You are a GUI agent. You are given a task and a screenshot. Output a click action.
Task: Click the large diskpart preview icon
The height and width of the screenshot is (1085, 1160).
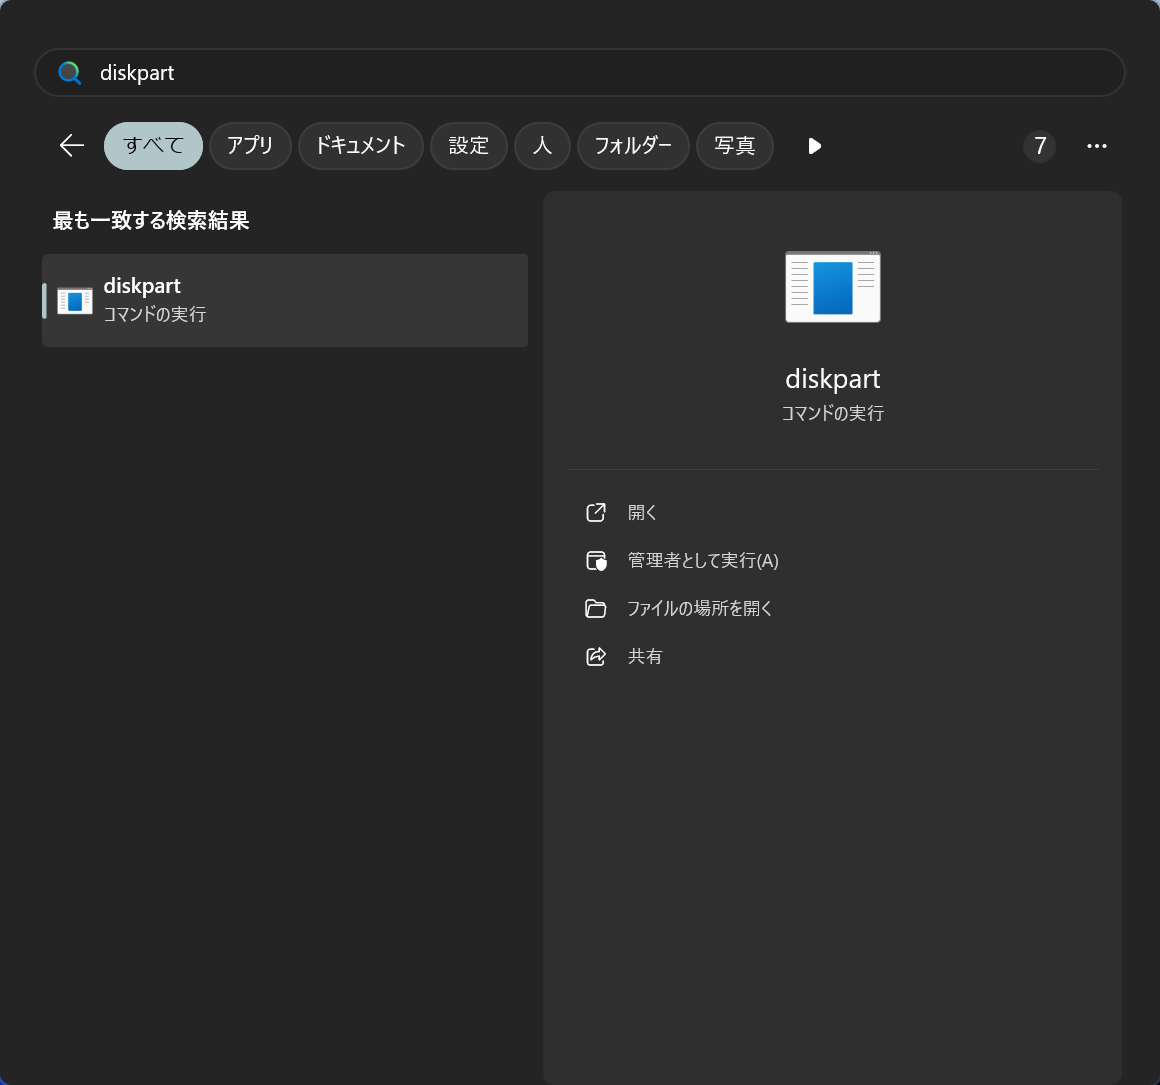point(832,287)
